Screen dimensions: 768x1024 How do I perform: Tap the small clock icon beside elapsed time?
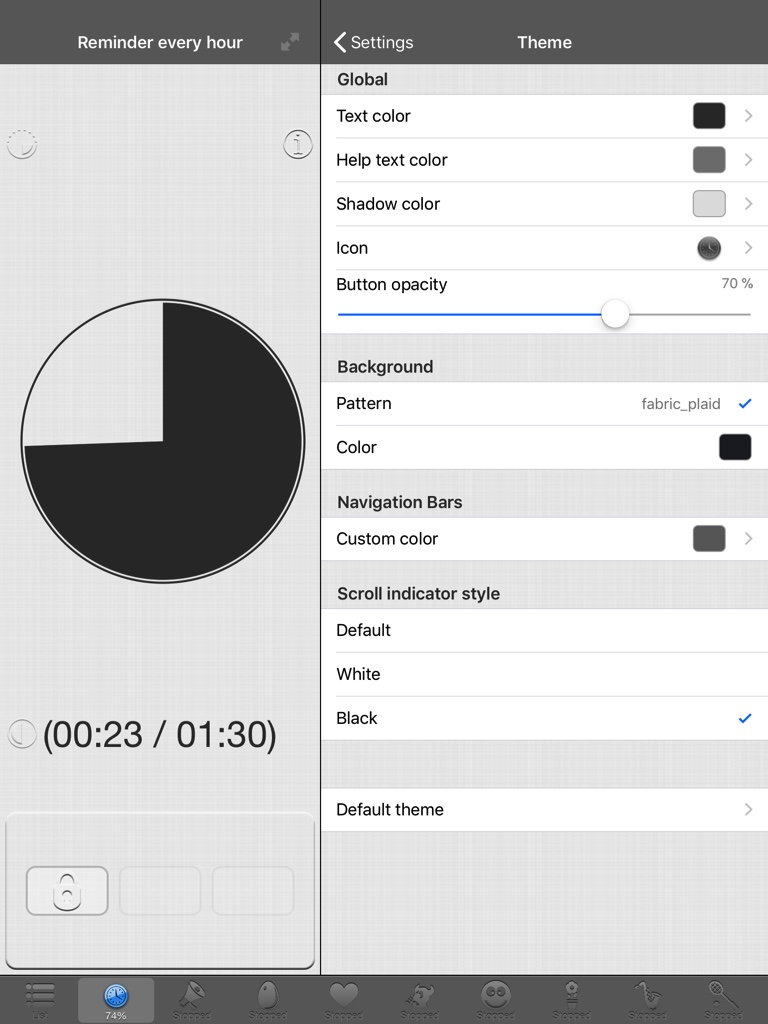(x=22, y=734)
